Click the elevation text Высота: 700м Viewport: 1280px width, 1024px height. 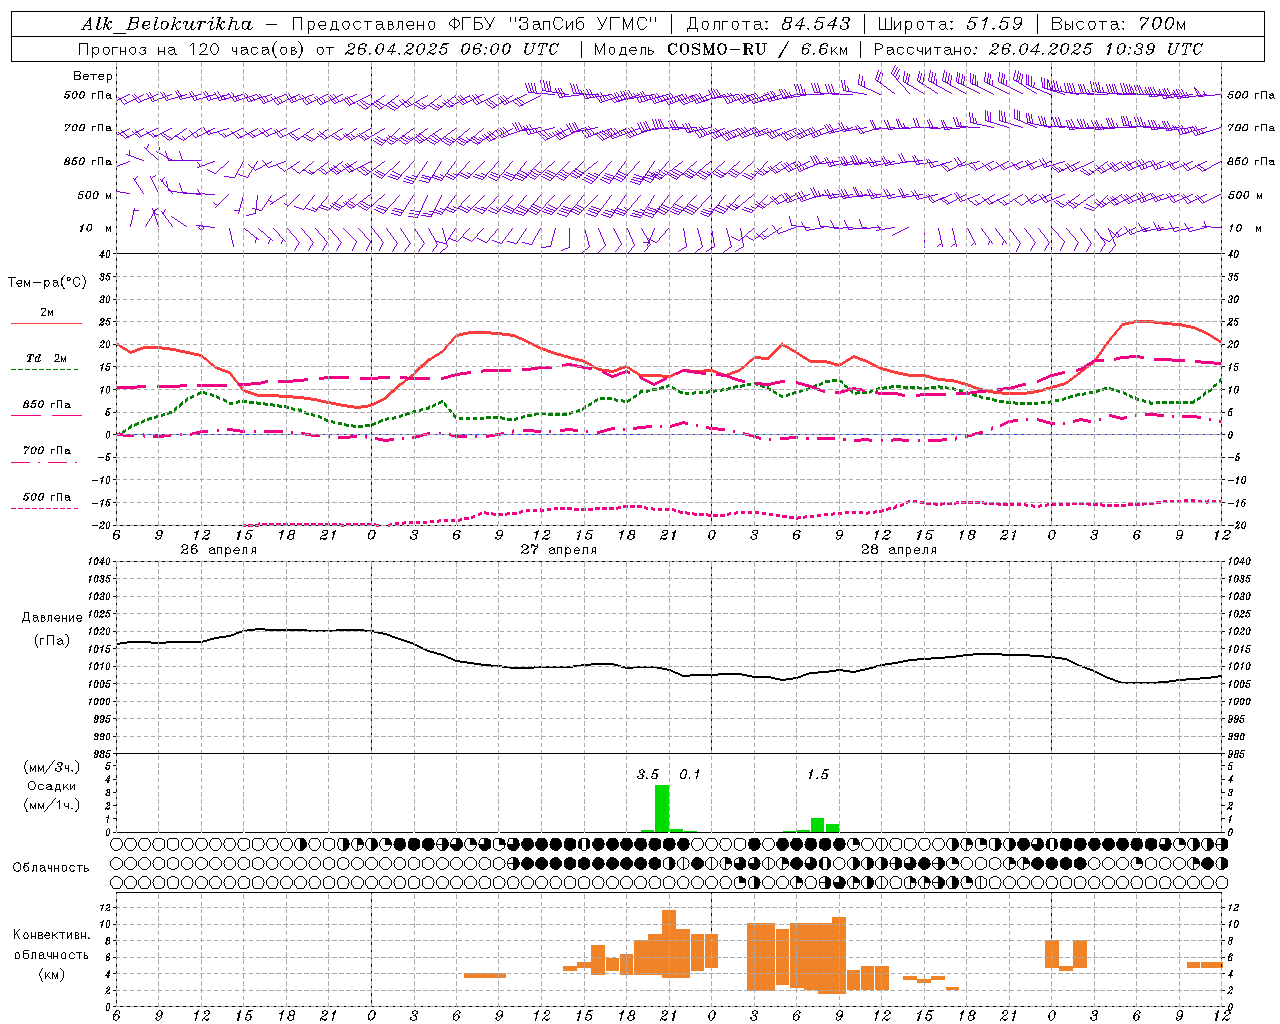(x=1118, y=24)
